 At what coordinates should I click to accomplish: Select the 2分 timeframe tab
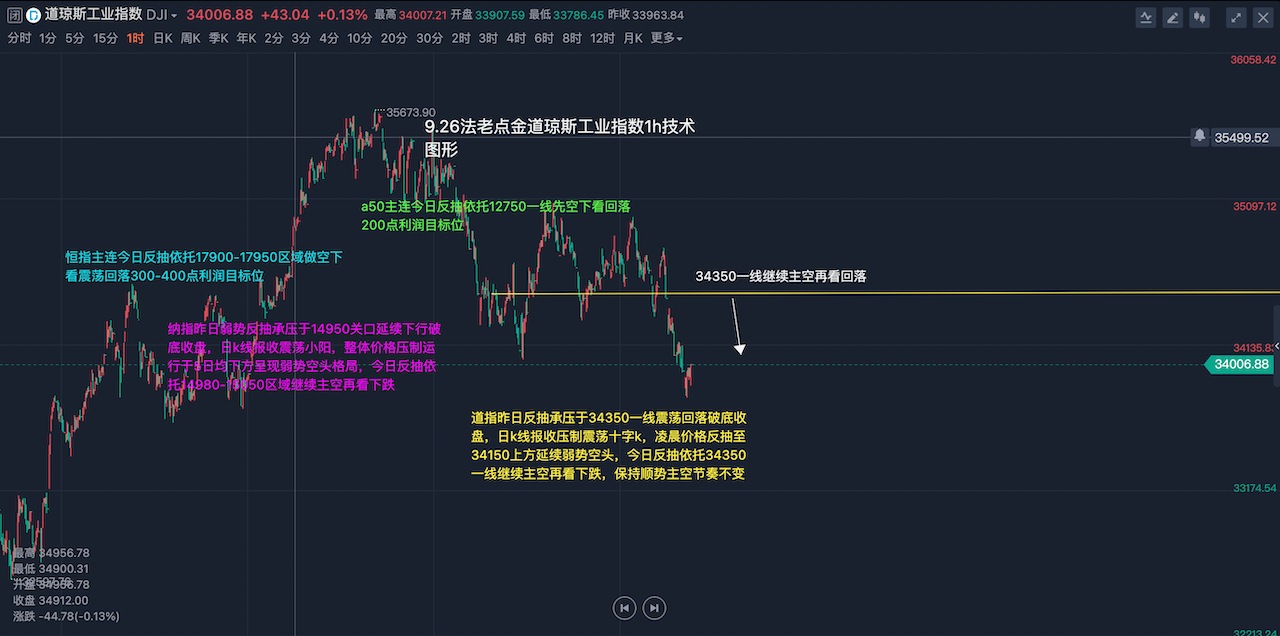point(274,38)
